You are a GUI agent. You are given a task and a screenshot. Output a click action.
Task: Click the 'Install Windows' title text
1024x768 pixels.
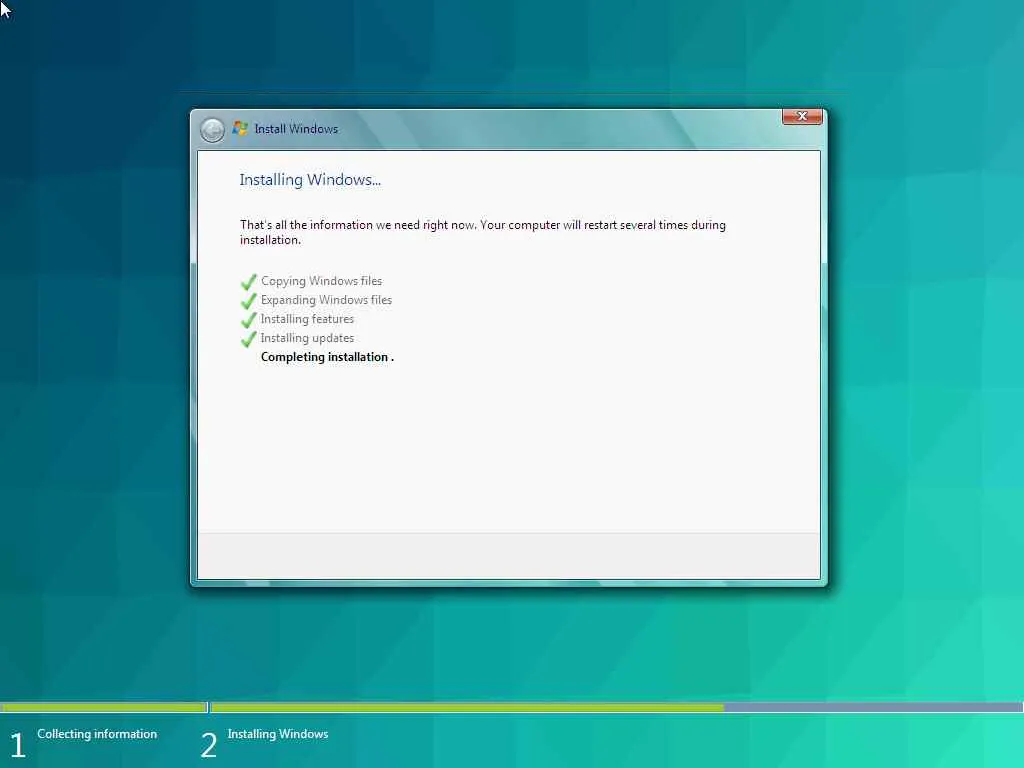click(x=296, y=129)
